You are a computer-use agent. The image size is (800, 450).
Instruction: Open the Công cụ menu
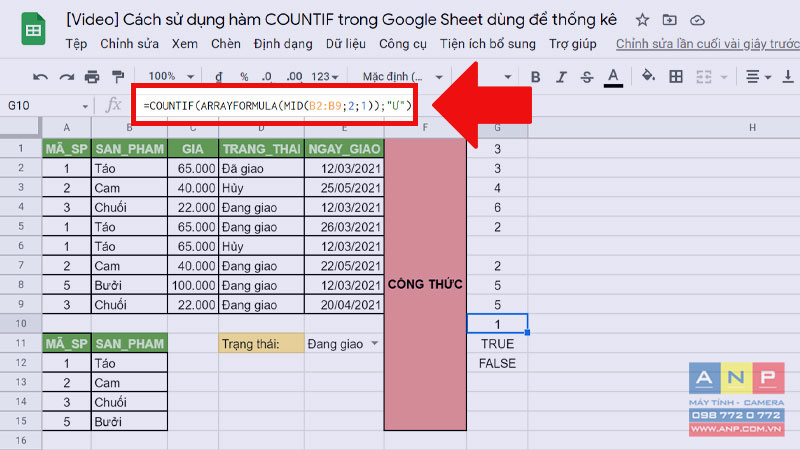point(403,44)
